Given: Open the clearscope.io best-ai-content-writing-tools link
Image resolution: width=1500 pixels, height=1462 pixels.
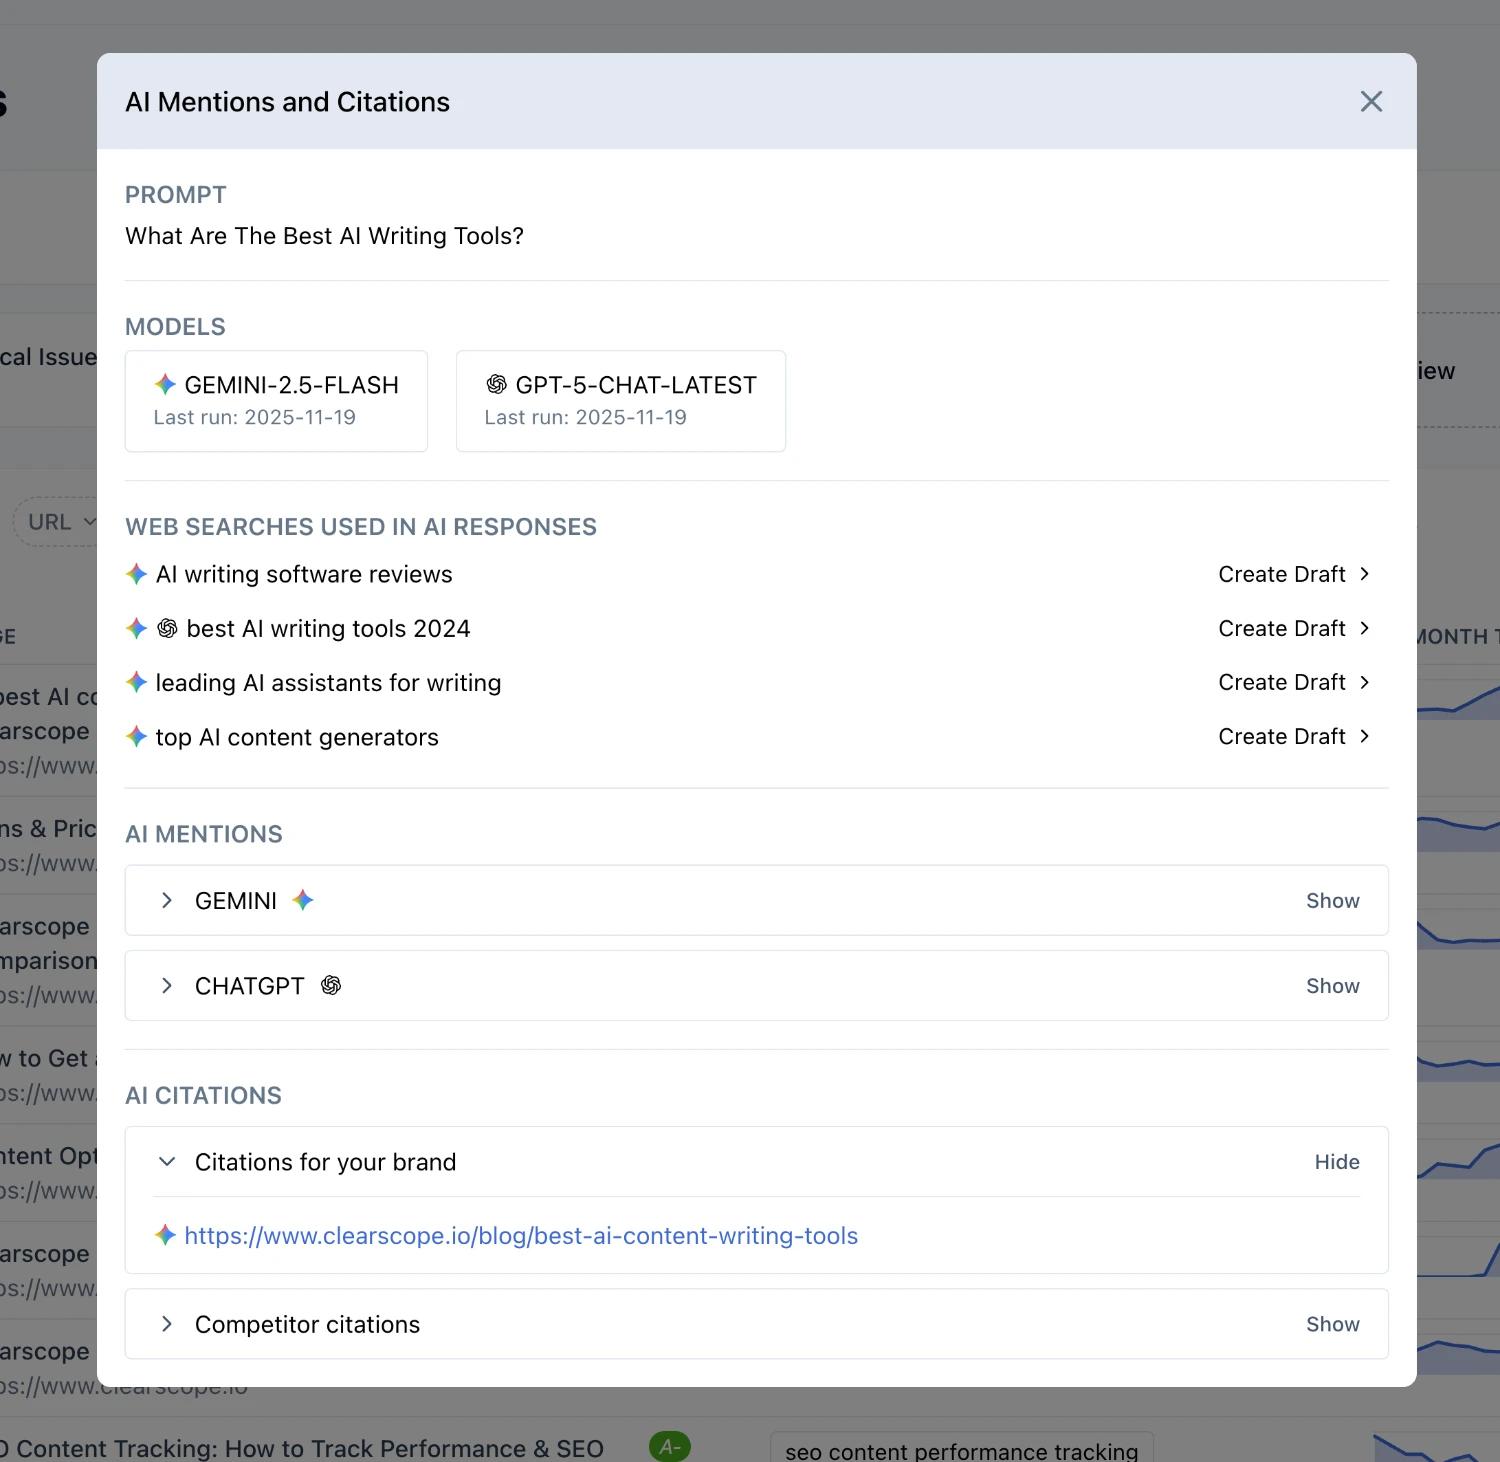Looking at the screenshot, I should (x=521, y=1236).
